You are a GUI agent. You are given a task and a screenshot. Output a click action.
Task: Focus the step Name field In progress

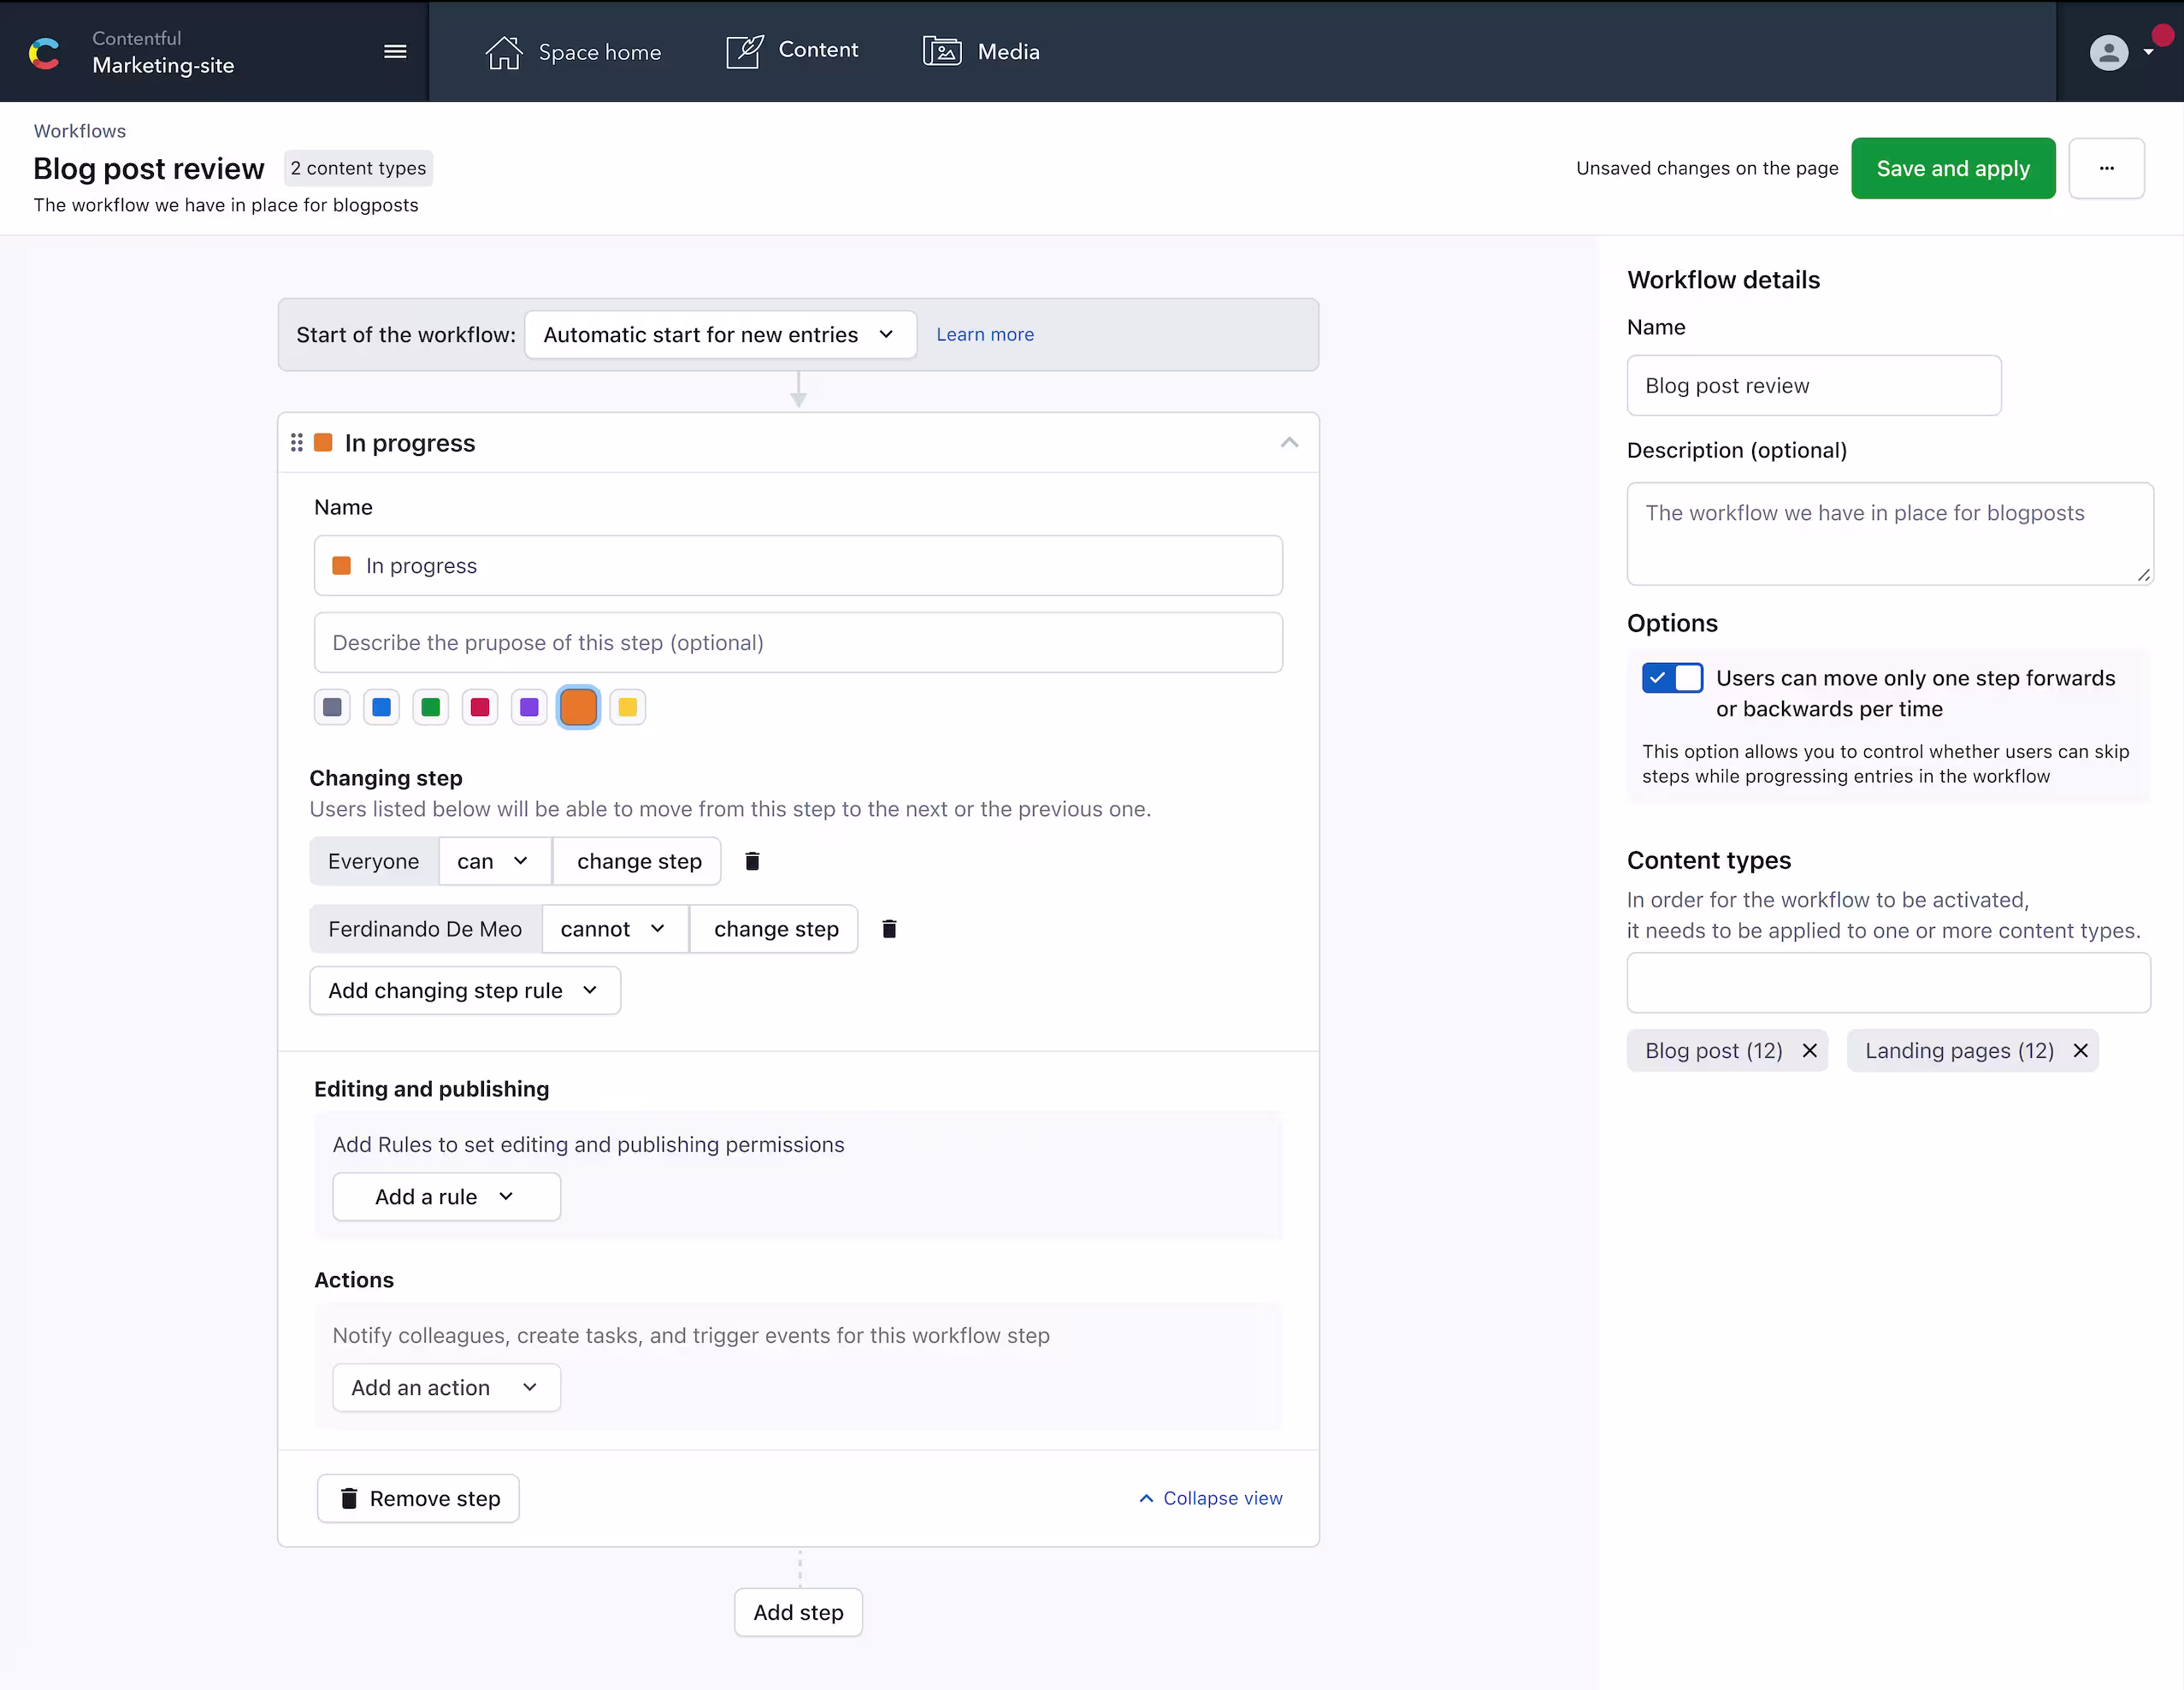(798, 565)
